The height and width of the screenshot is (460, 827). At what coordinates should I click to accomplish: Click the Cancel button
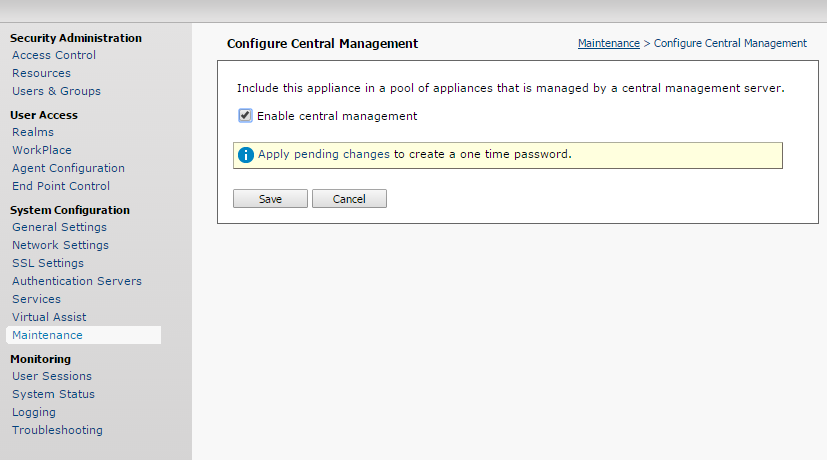coord(349,199)
